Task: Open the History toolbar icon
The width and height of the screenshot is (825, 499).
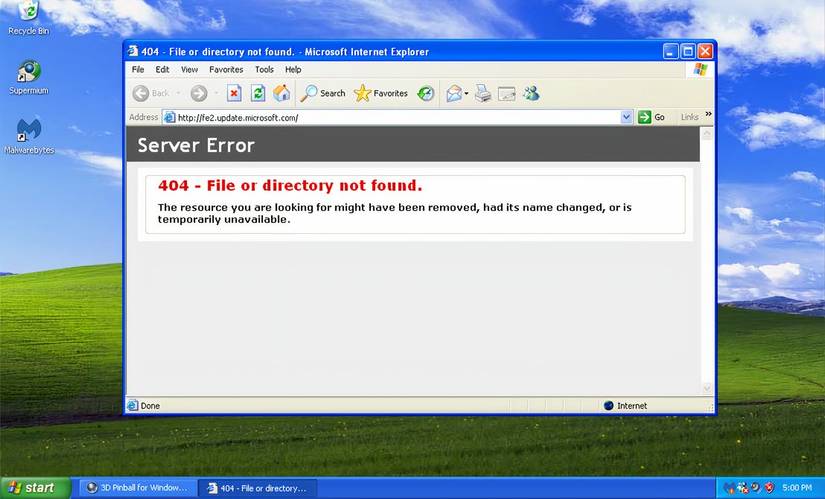Action: click(x=426, y=94)
